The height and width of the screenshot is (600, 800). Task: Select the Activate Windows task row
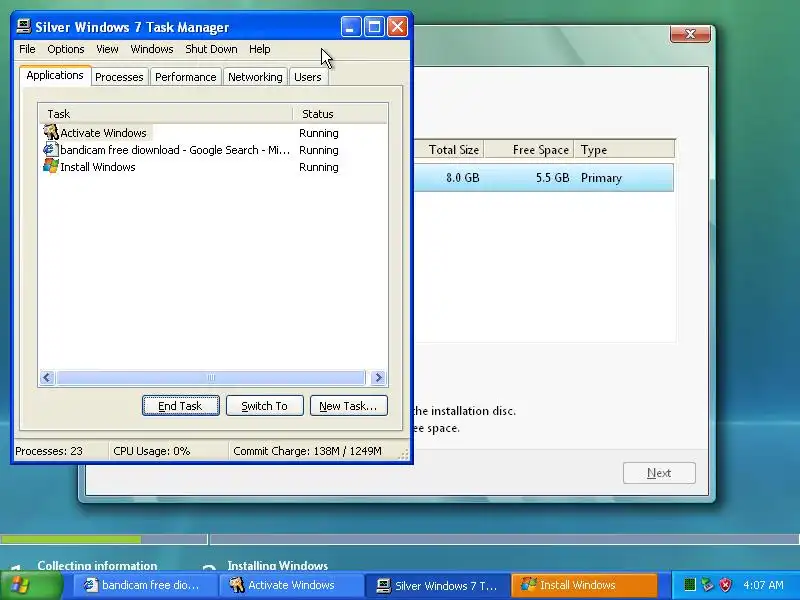click(x=213, y=133)
